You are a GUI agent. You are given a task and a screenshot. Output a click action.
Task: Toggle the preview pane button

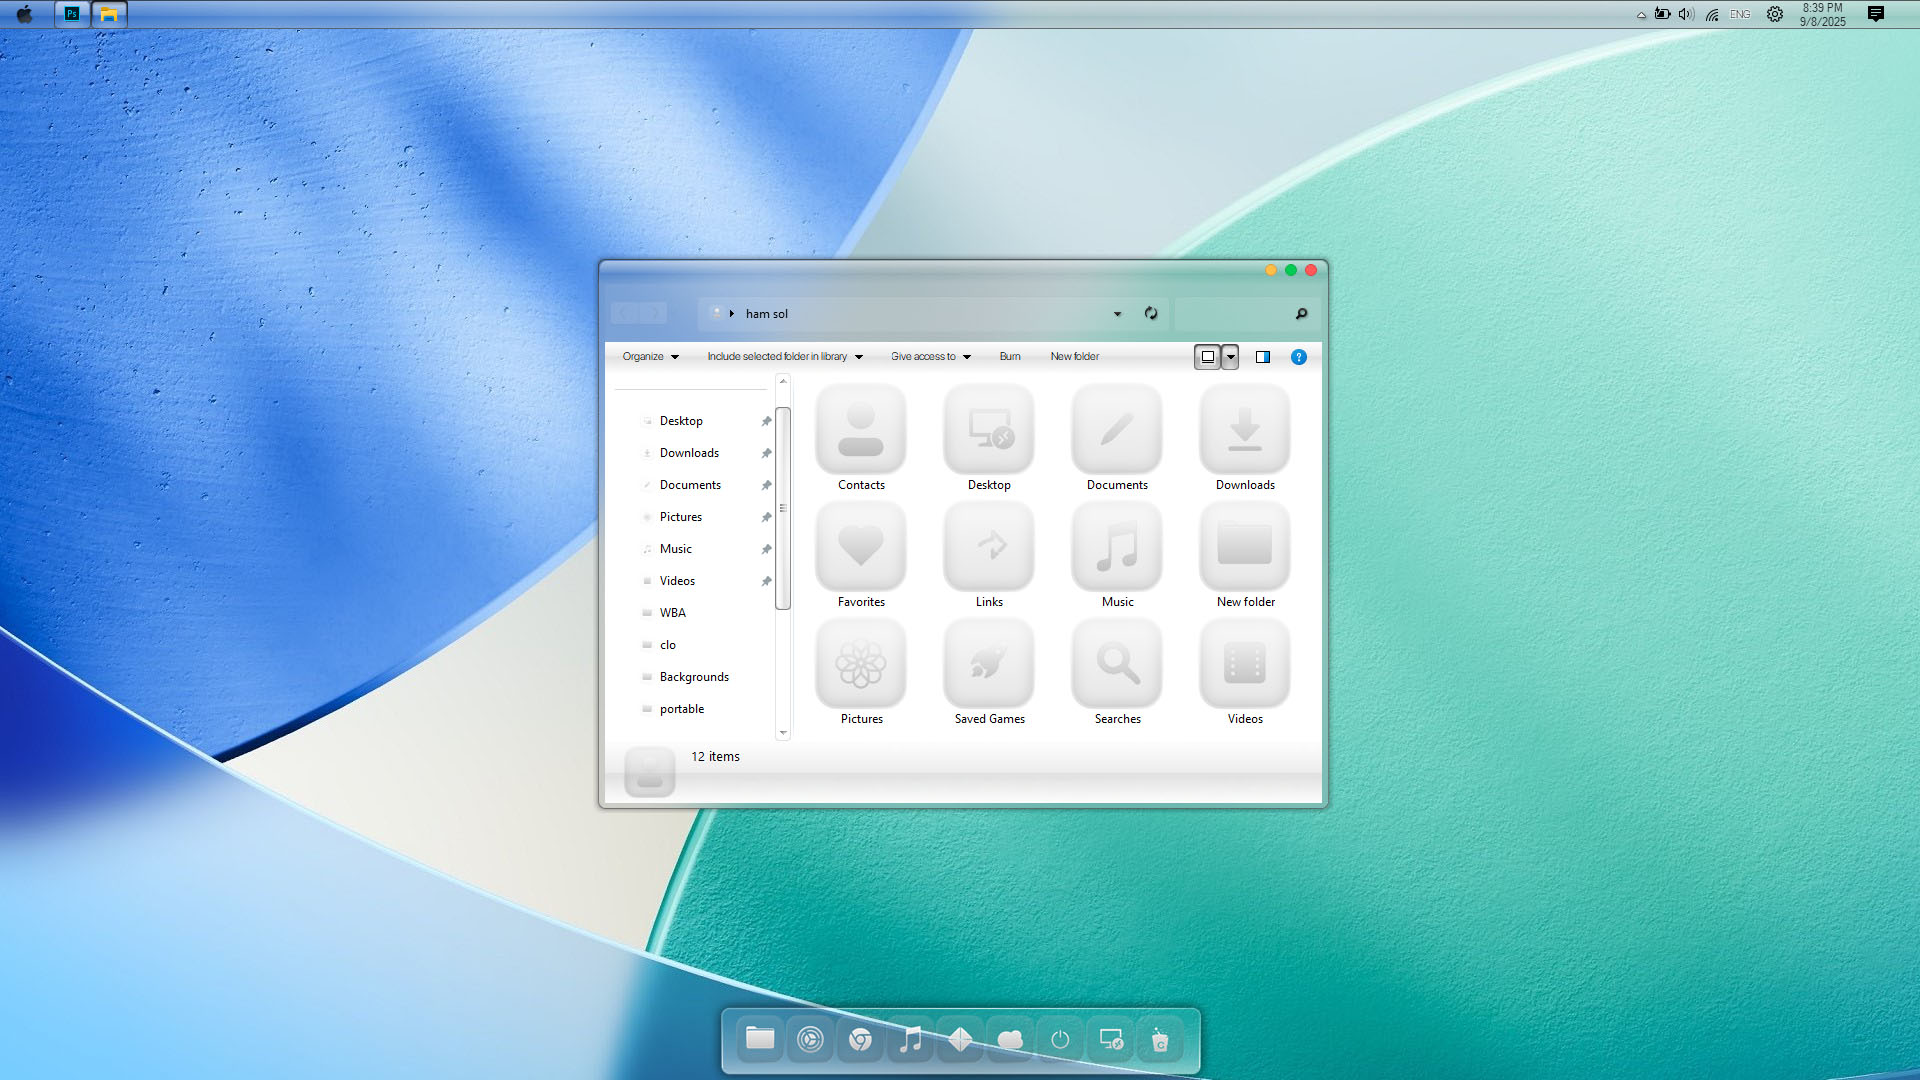click(x=1263, y=357)
